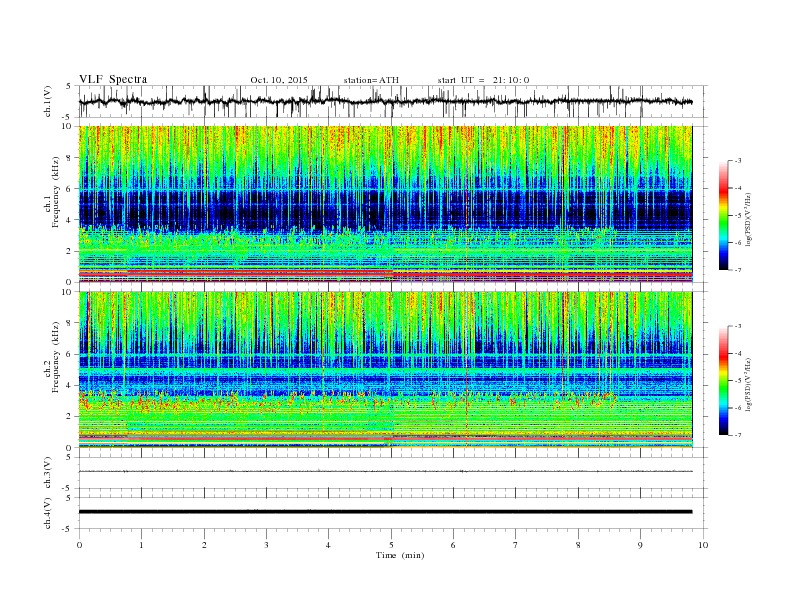Click the "ch.1 Frequency (kHz)" axis label
This screenshot has height=612, width=792.
[x=52, y=192]
